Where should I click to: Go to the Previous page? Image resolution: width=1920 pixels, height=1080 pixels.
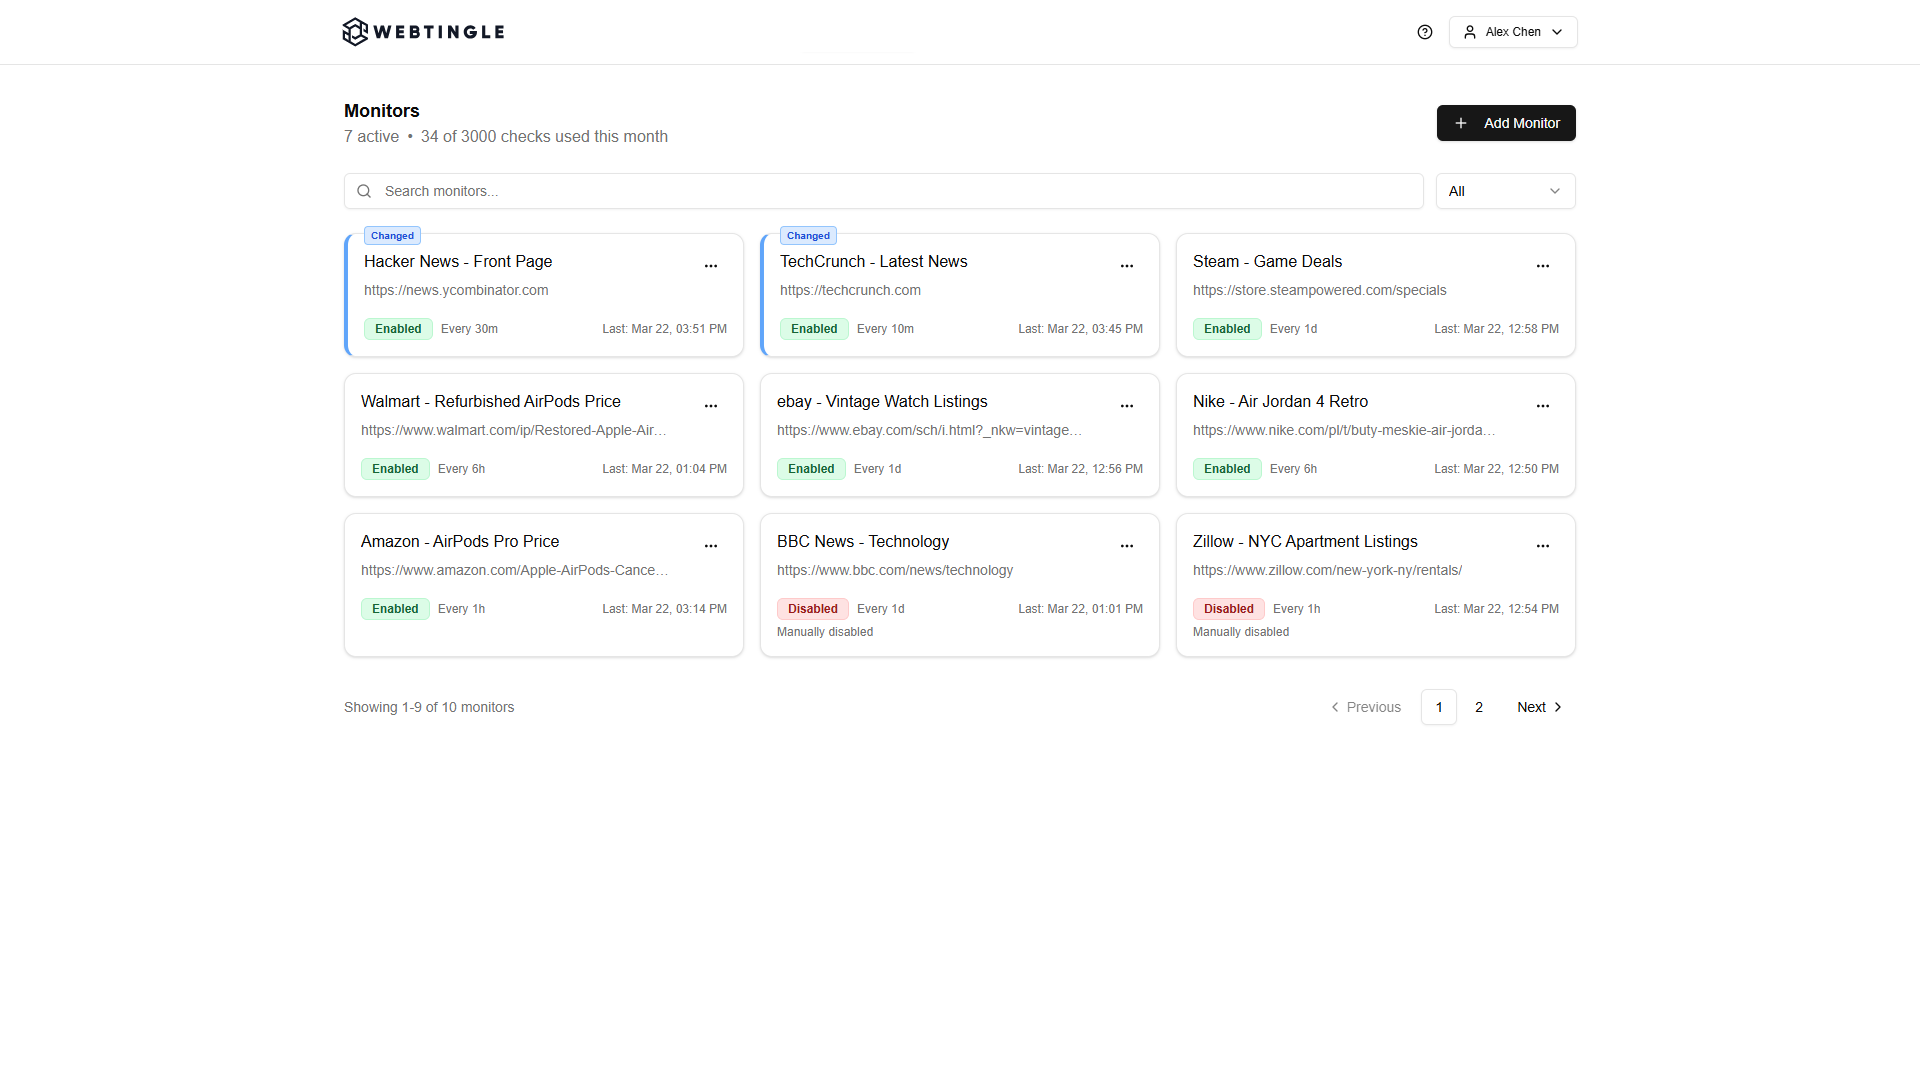coord(1365,707)
